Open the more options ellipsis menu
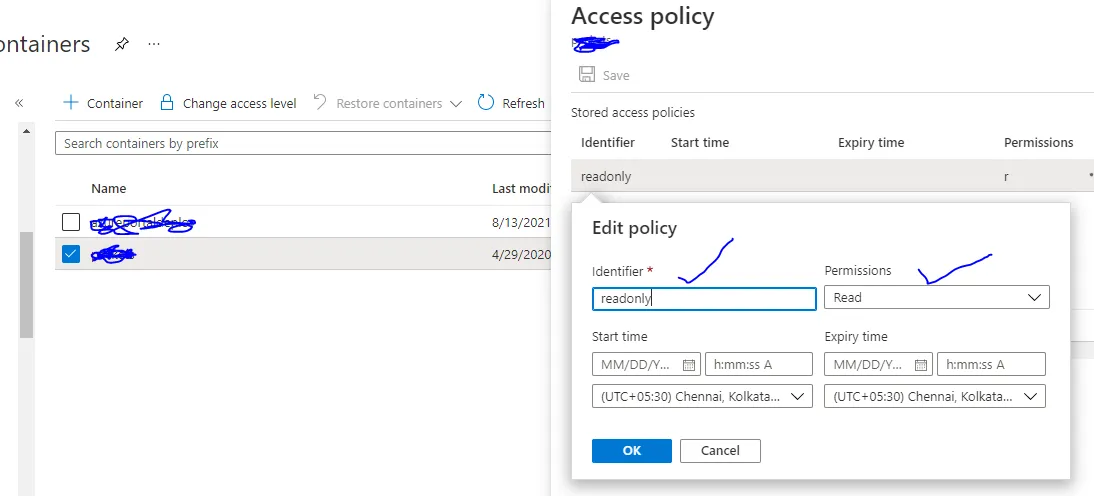The width and height of the screenshot is (1094, 496). point(154,44)
